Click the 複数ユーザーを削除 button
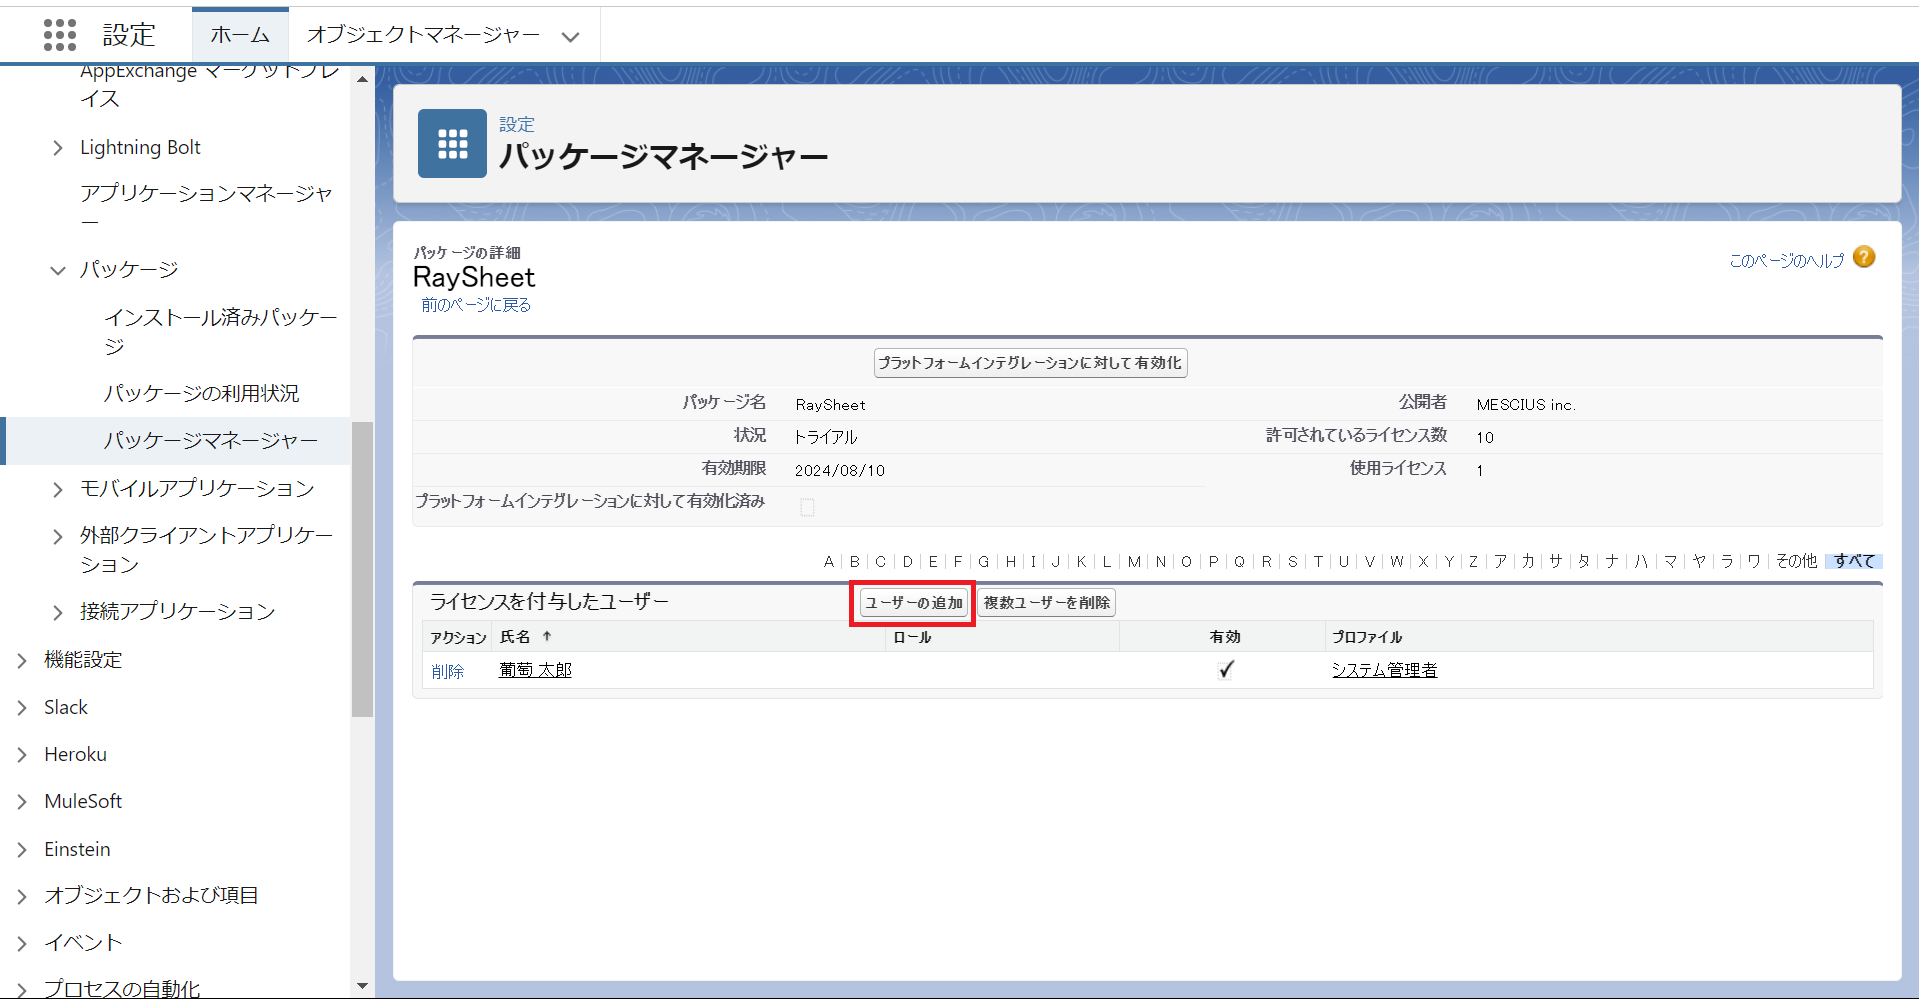 tap(1047, 603)
